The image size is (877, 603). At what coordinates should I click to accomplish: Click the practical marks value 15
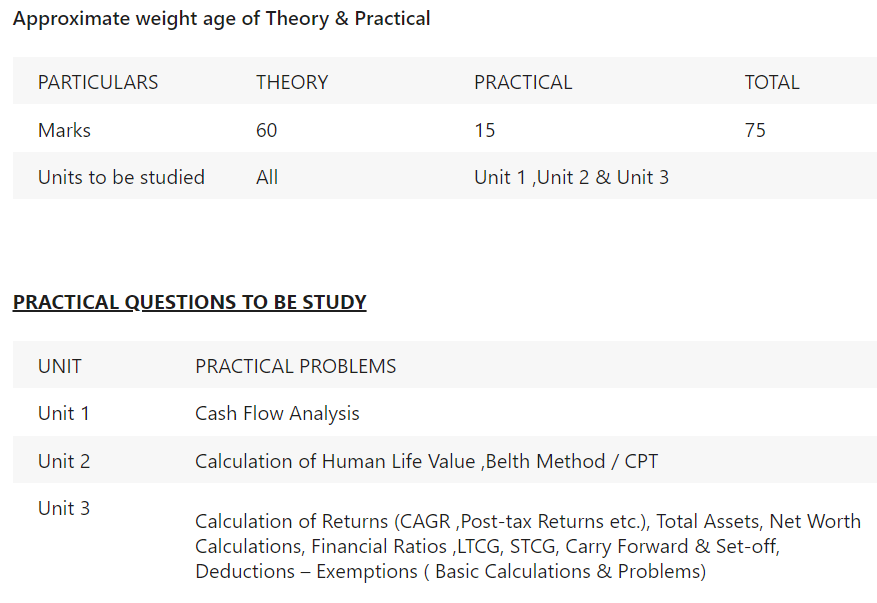point(484,130)
